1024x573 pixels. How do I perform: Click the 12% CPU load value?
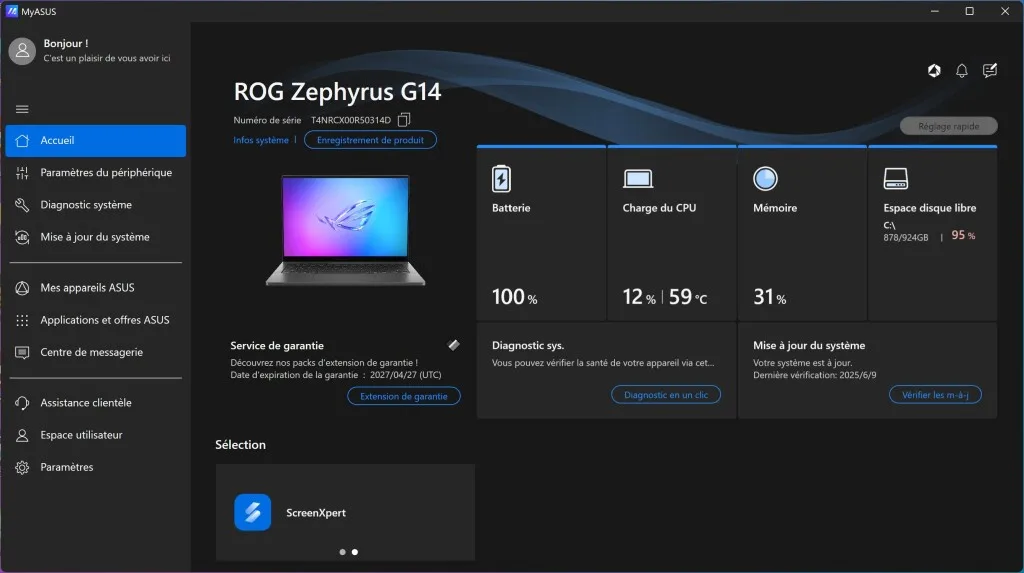(639, 297)
